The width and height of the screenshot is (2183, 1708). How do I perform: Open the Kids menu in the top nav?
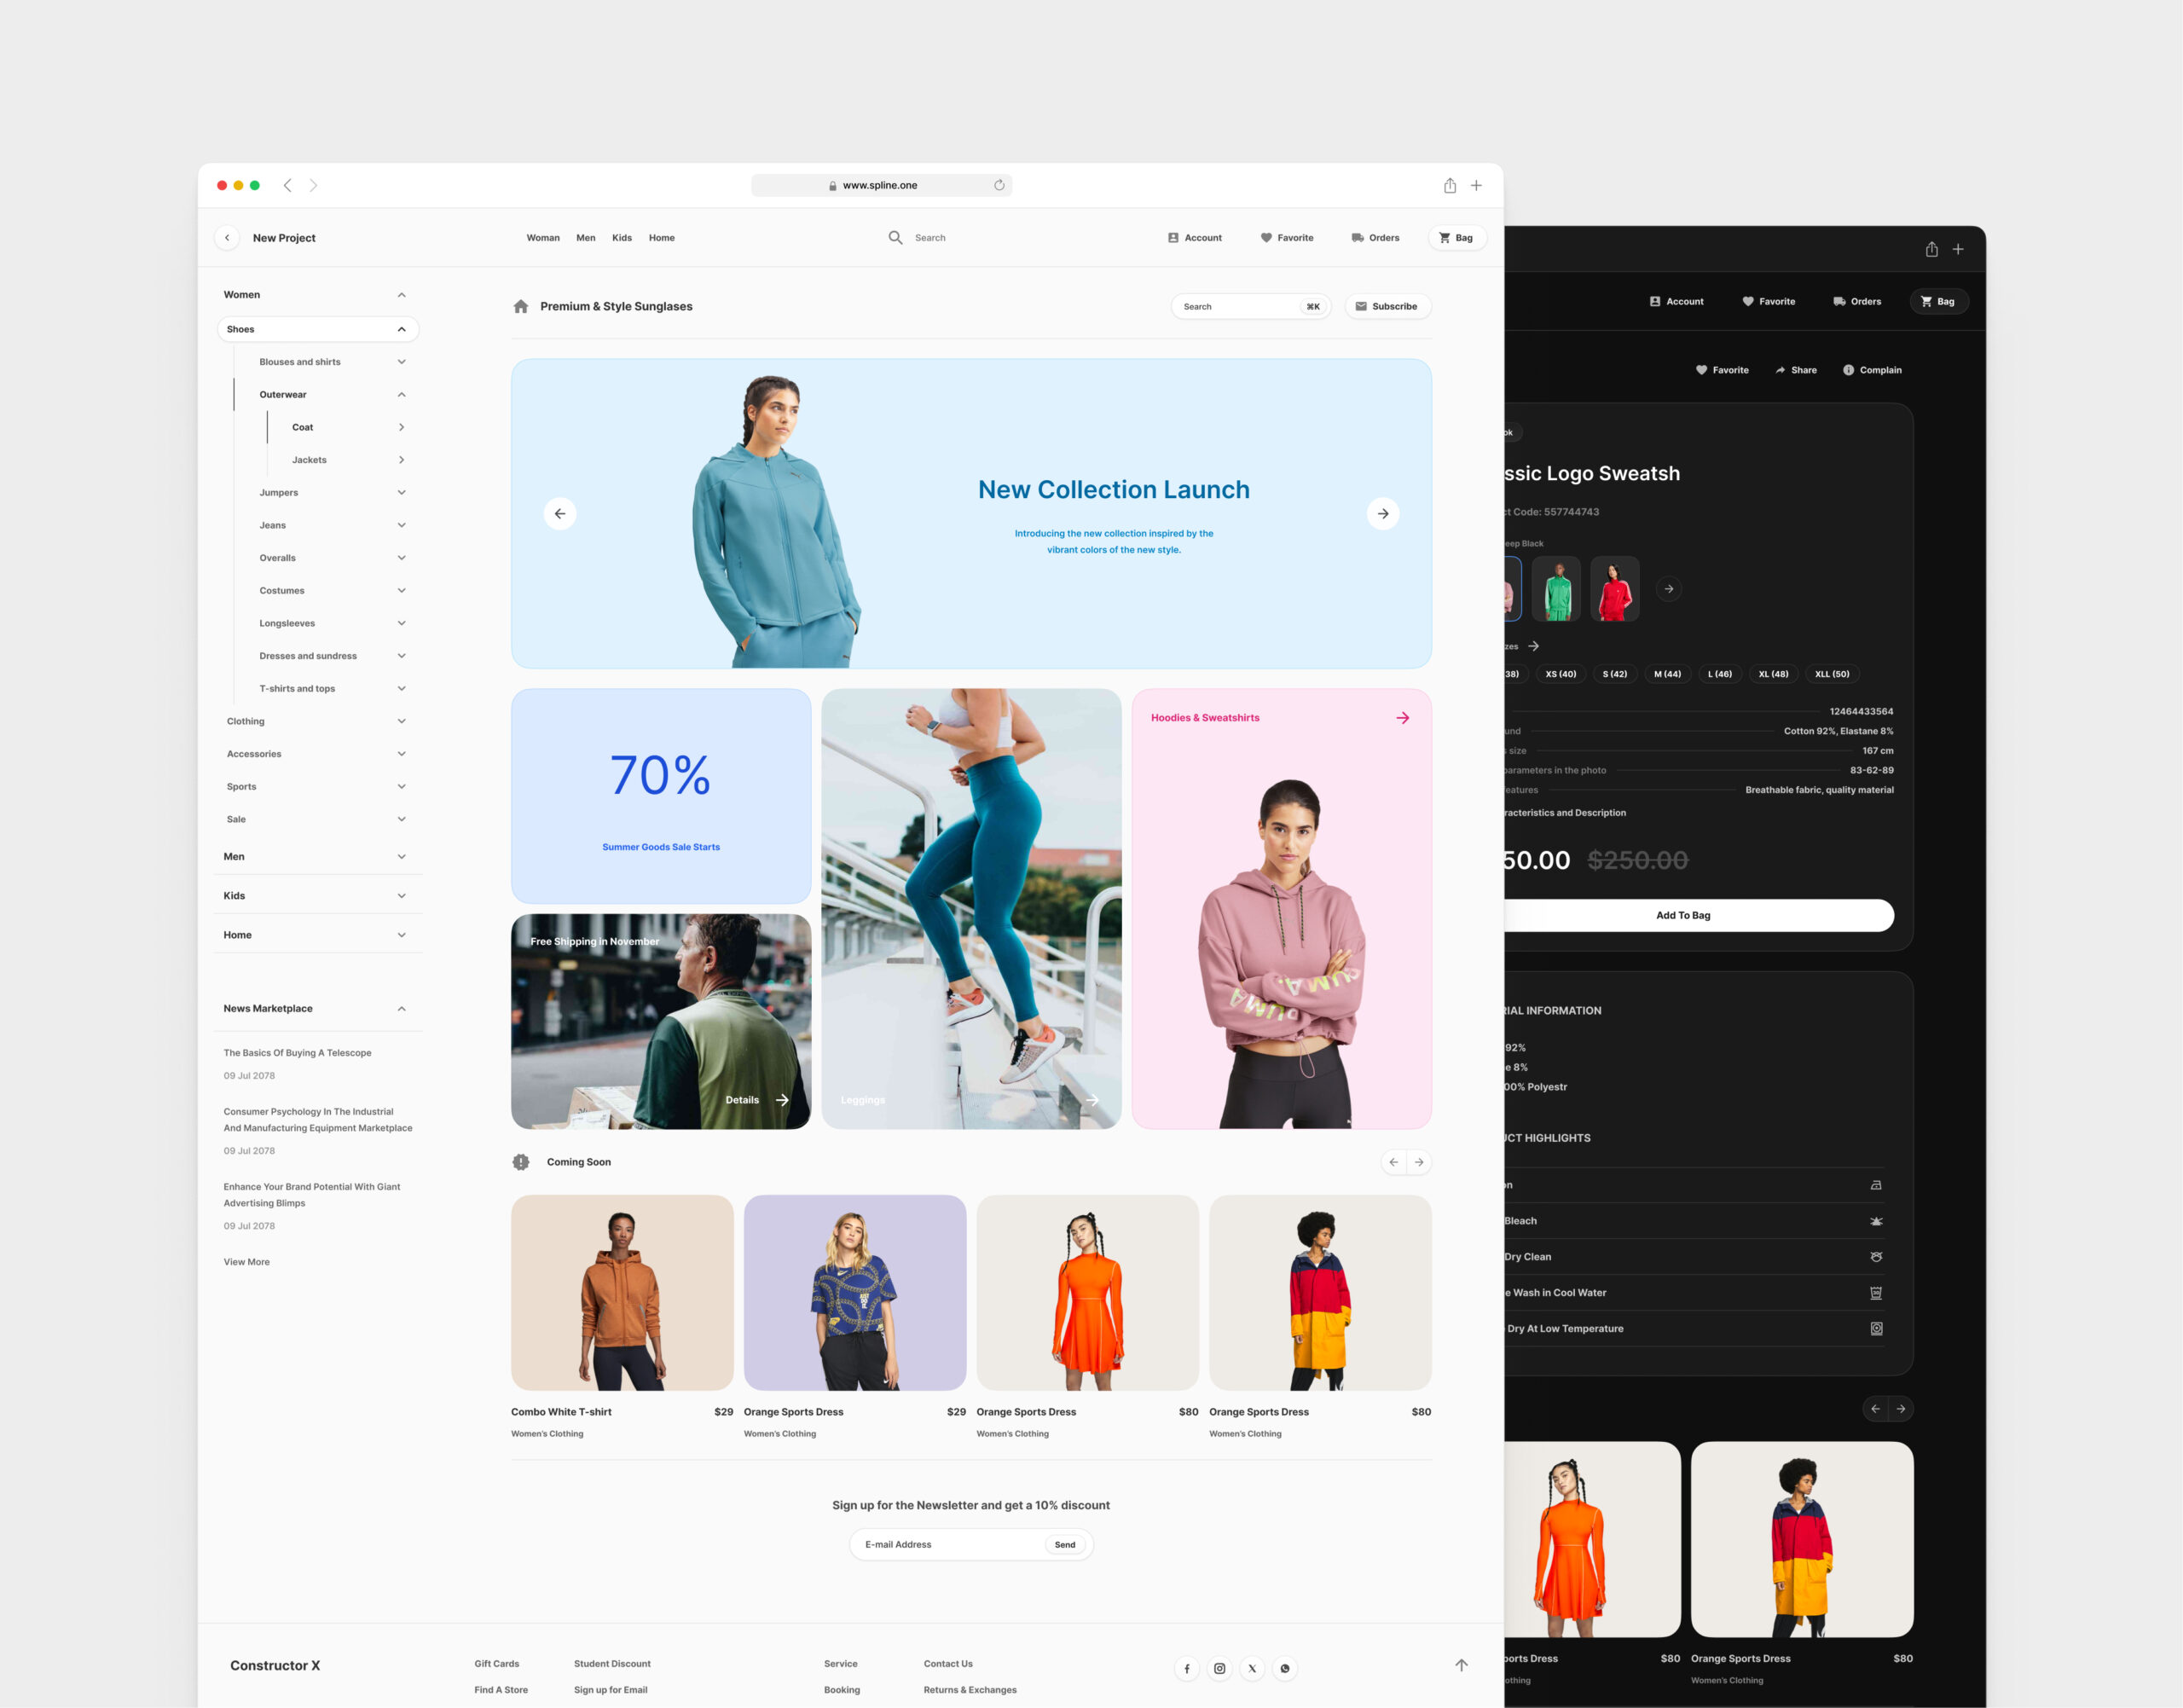[622, 238]
